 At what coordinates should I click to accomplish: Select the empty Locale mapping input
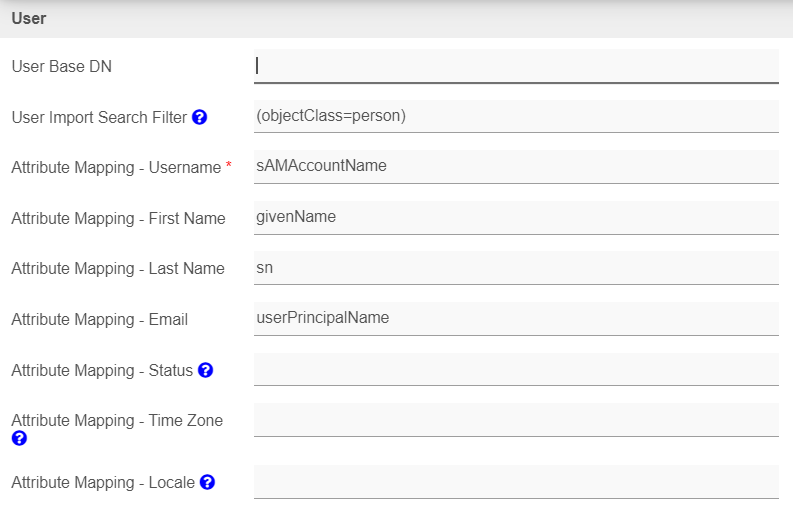[x=516, y=482]
